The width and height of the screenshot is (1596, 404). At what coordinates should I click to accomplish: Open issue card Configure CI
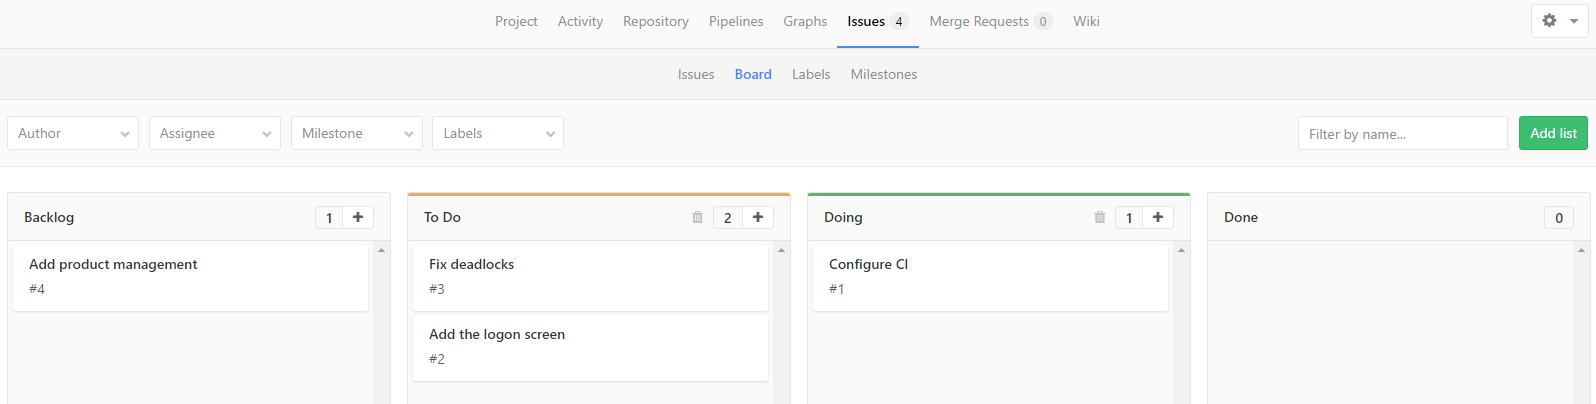point(990,277)
